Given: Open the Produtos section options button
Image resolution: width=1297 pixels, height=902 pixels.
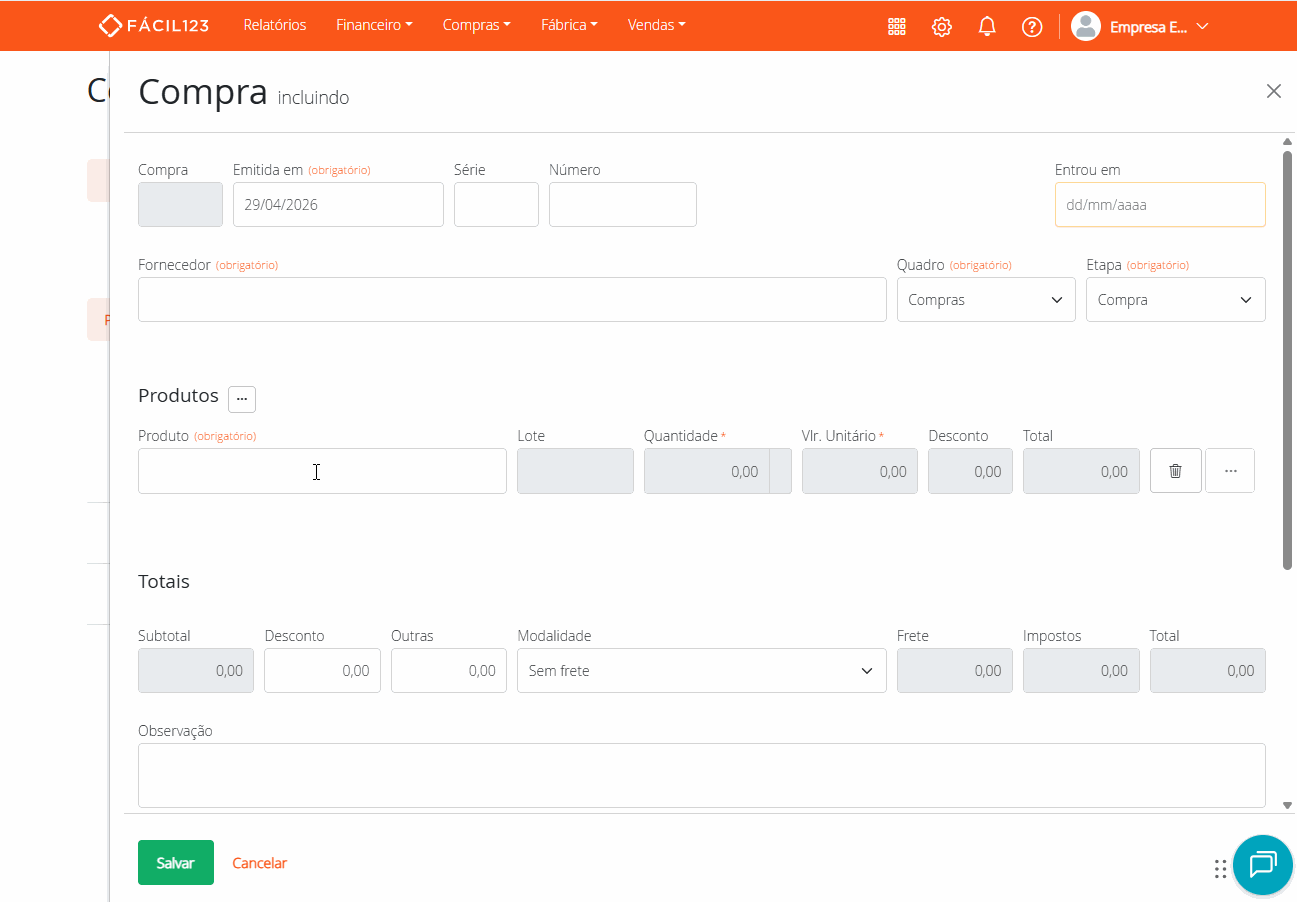Looking at the screenshot, I should [242, 399].
